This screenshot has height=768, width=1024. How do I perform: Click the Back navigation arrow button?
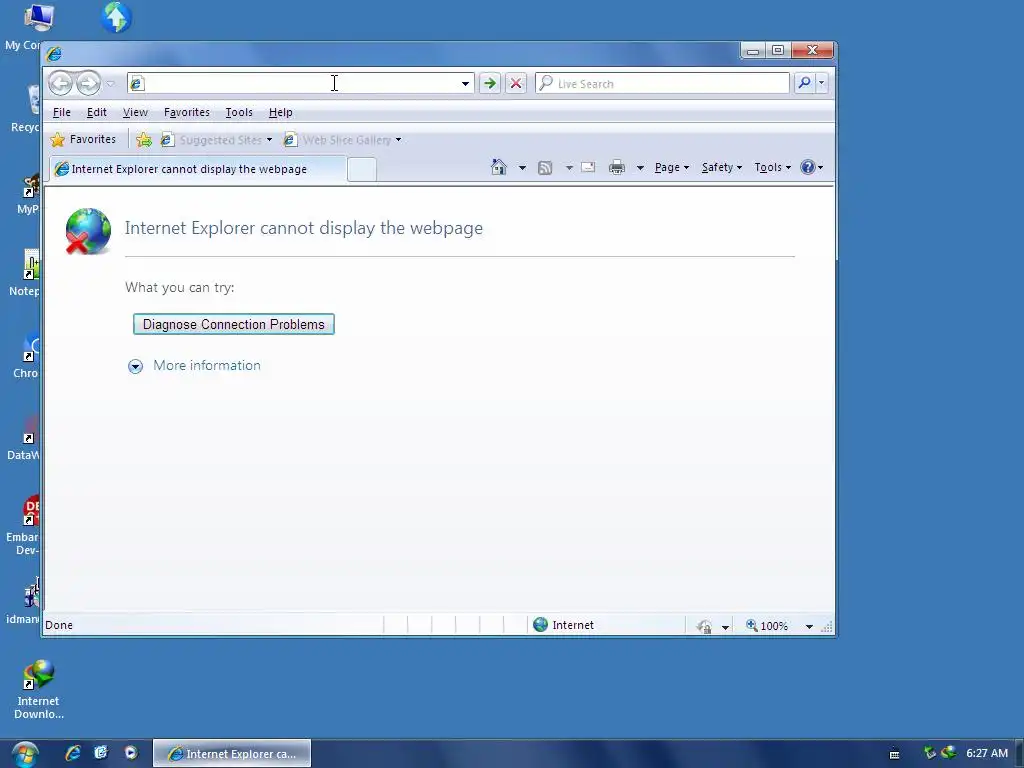pyautogui.click(x=61, y=83)
